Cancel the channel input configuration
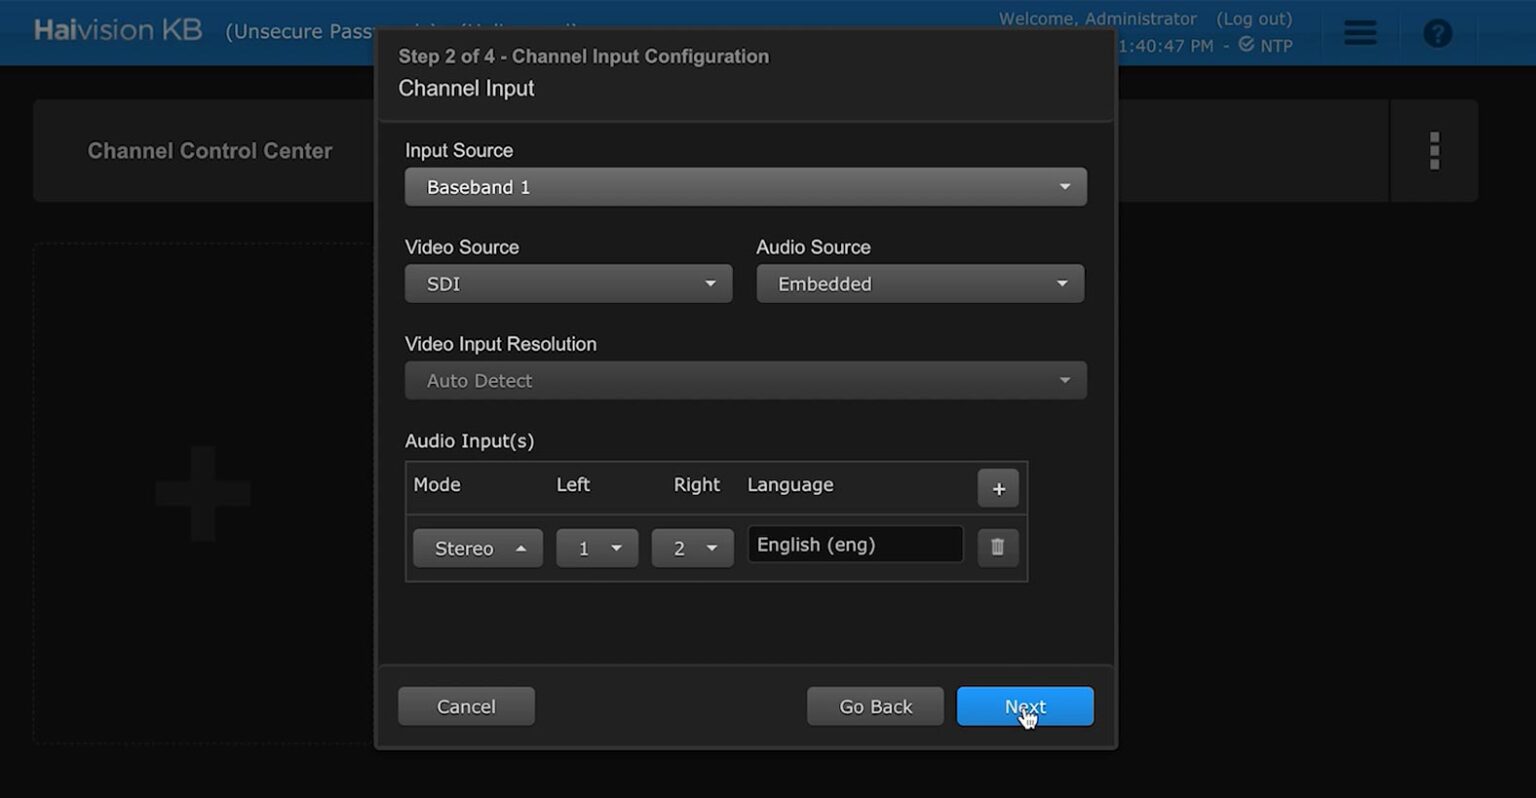Viewport: 1536px width, 798px height. coord(466,706)
